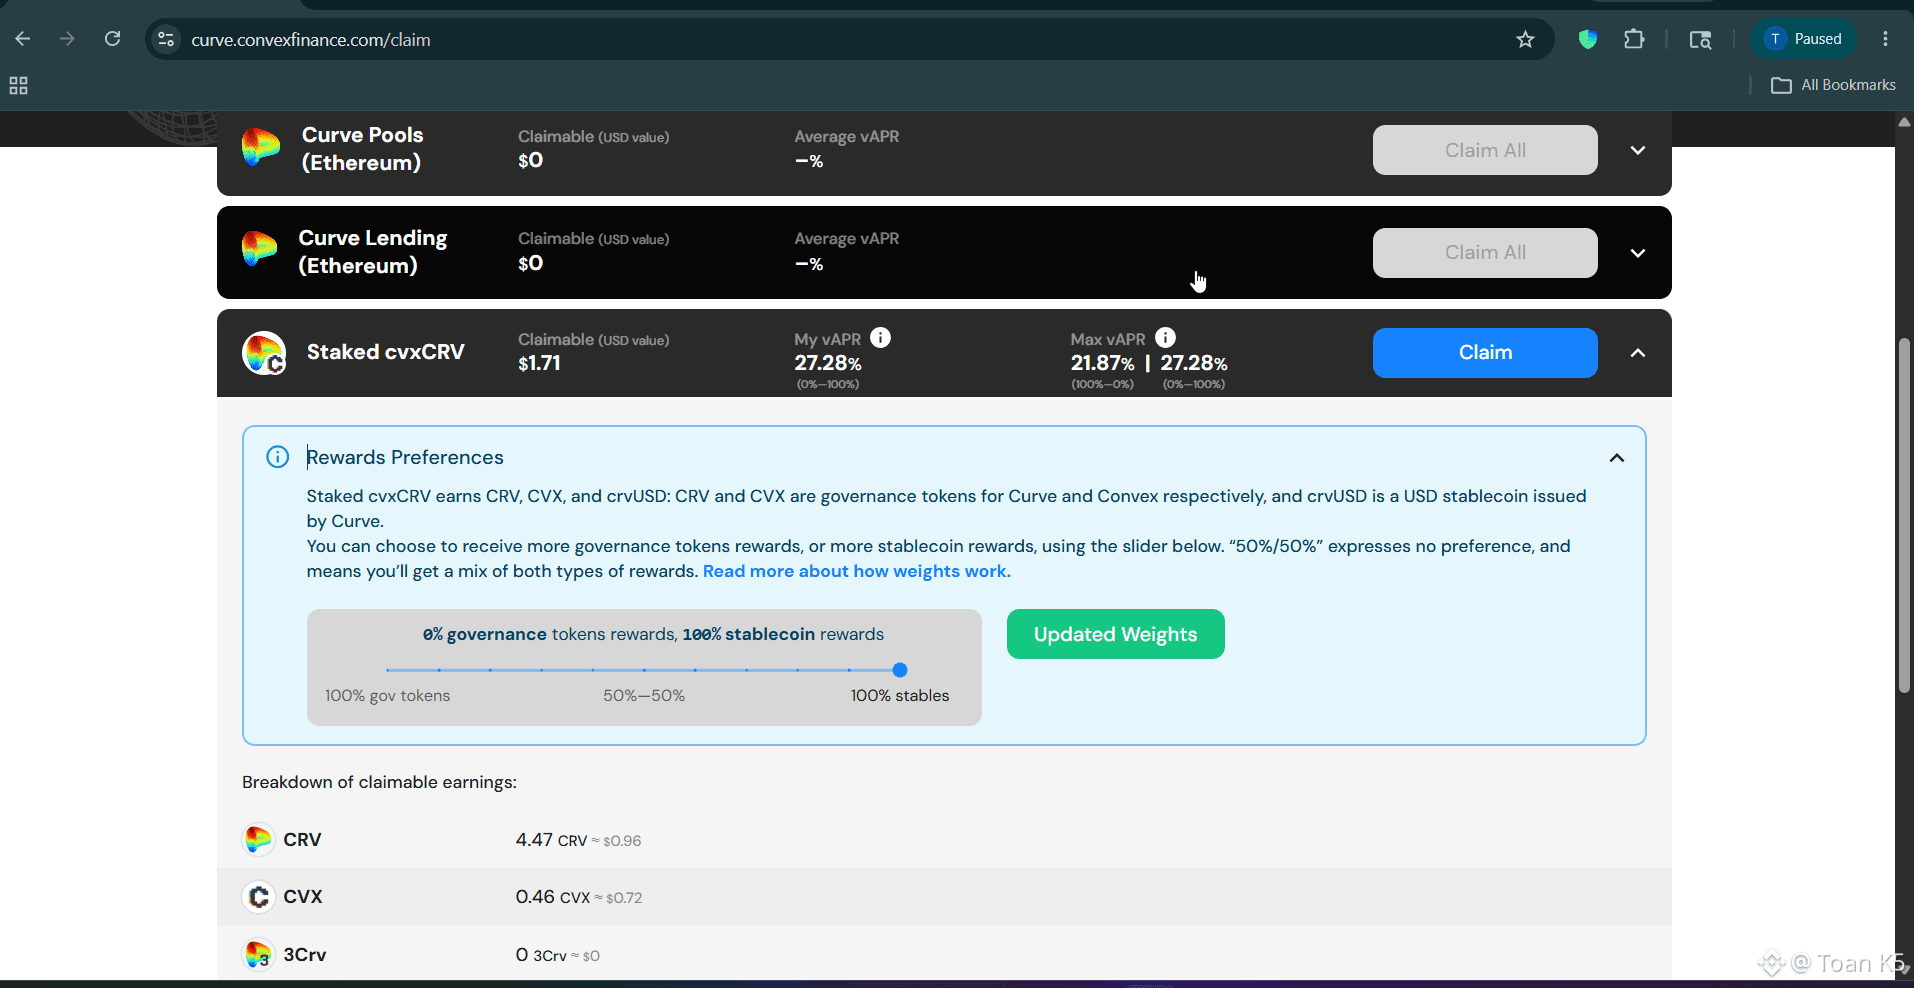
Task: Click the Curve Pools (Ethereum) logo
Action: (260, 148)
